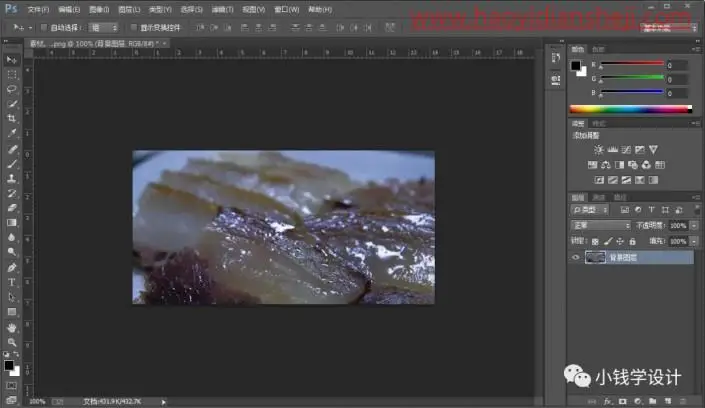Screen dimensions: 705x408
Task: Switch to the Swatches tab beside Color
Action: tap(598, 49)
